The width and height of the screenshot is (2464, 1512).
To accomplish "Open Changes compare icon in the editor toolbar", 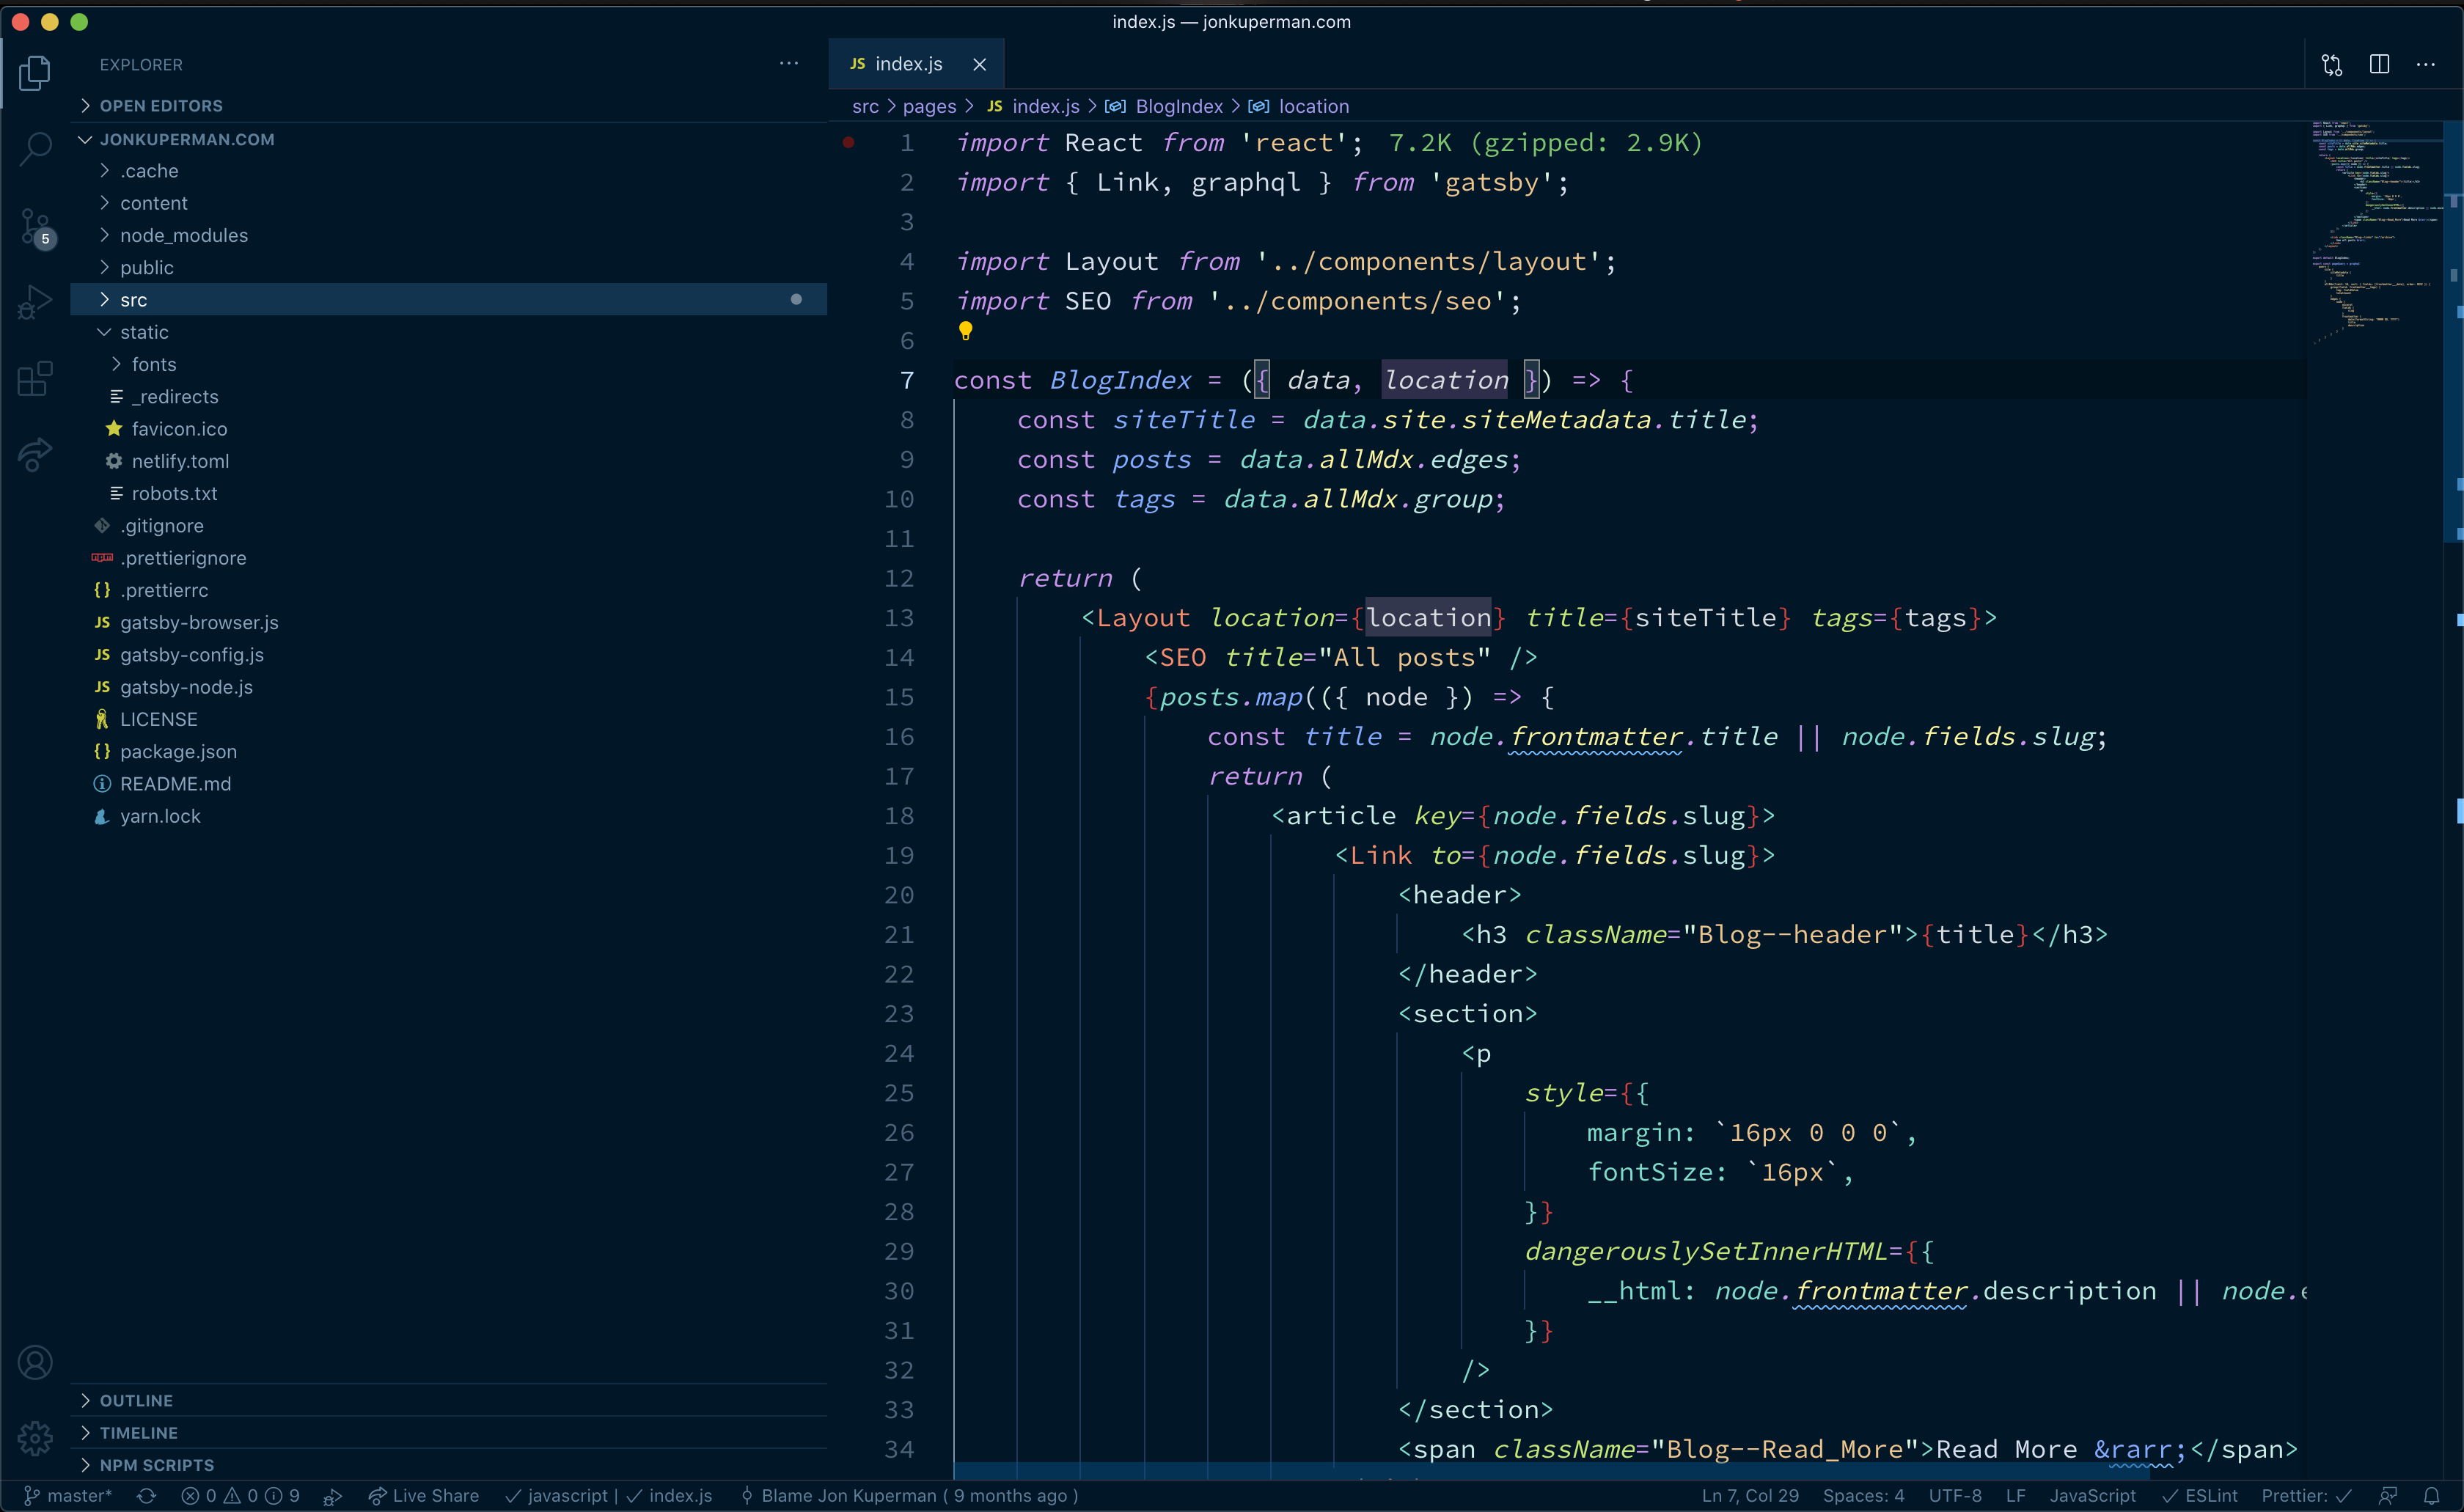I will pos(2332,65).
